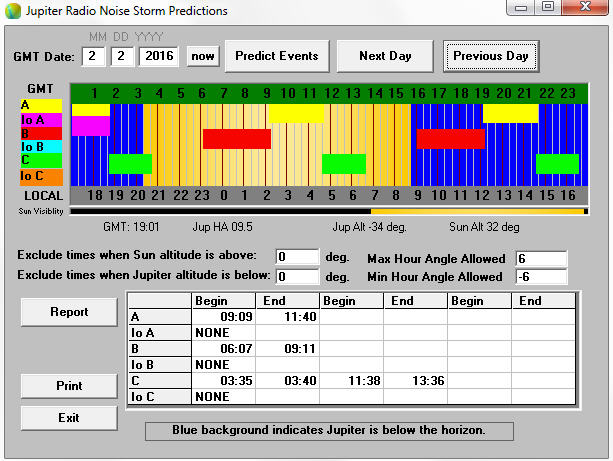
Task: Generate a Report
Action: pos(69,312)
